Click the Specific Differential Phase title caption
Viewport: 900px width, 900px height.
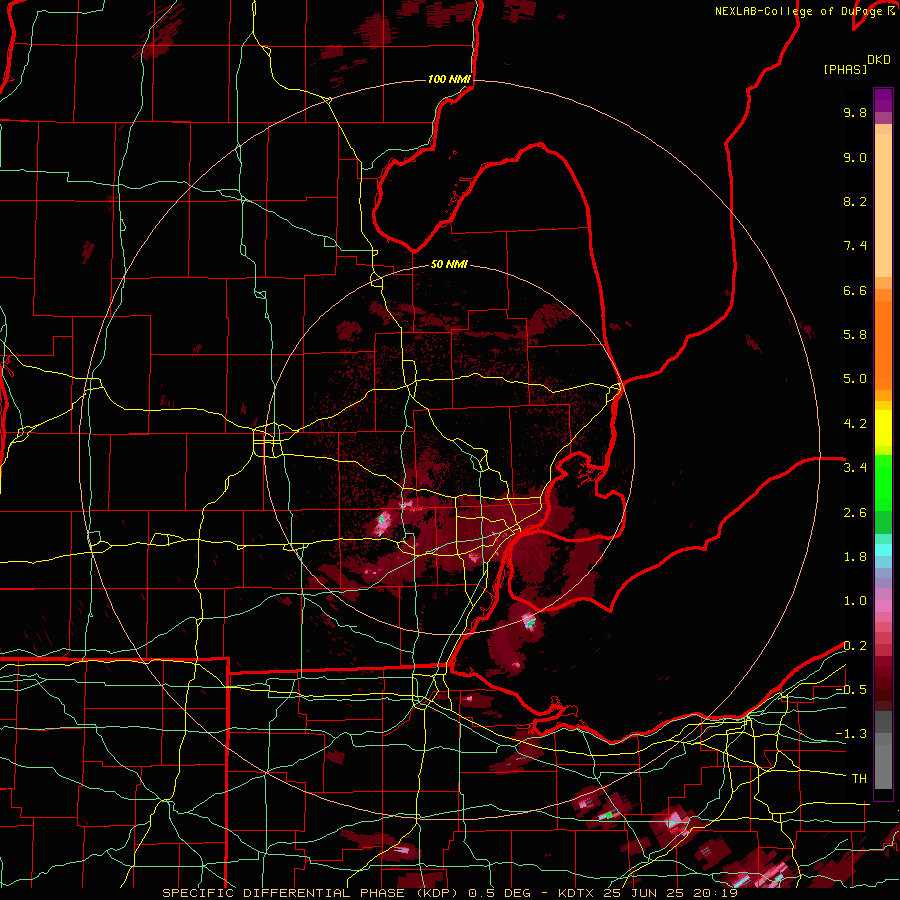(x=311, y=893)
